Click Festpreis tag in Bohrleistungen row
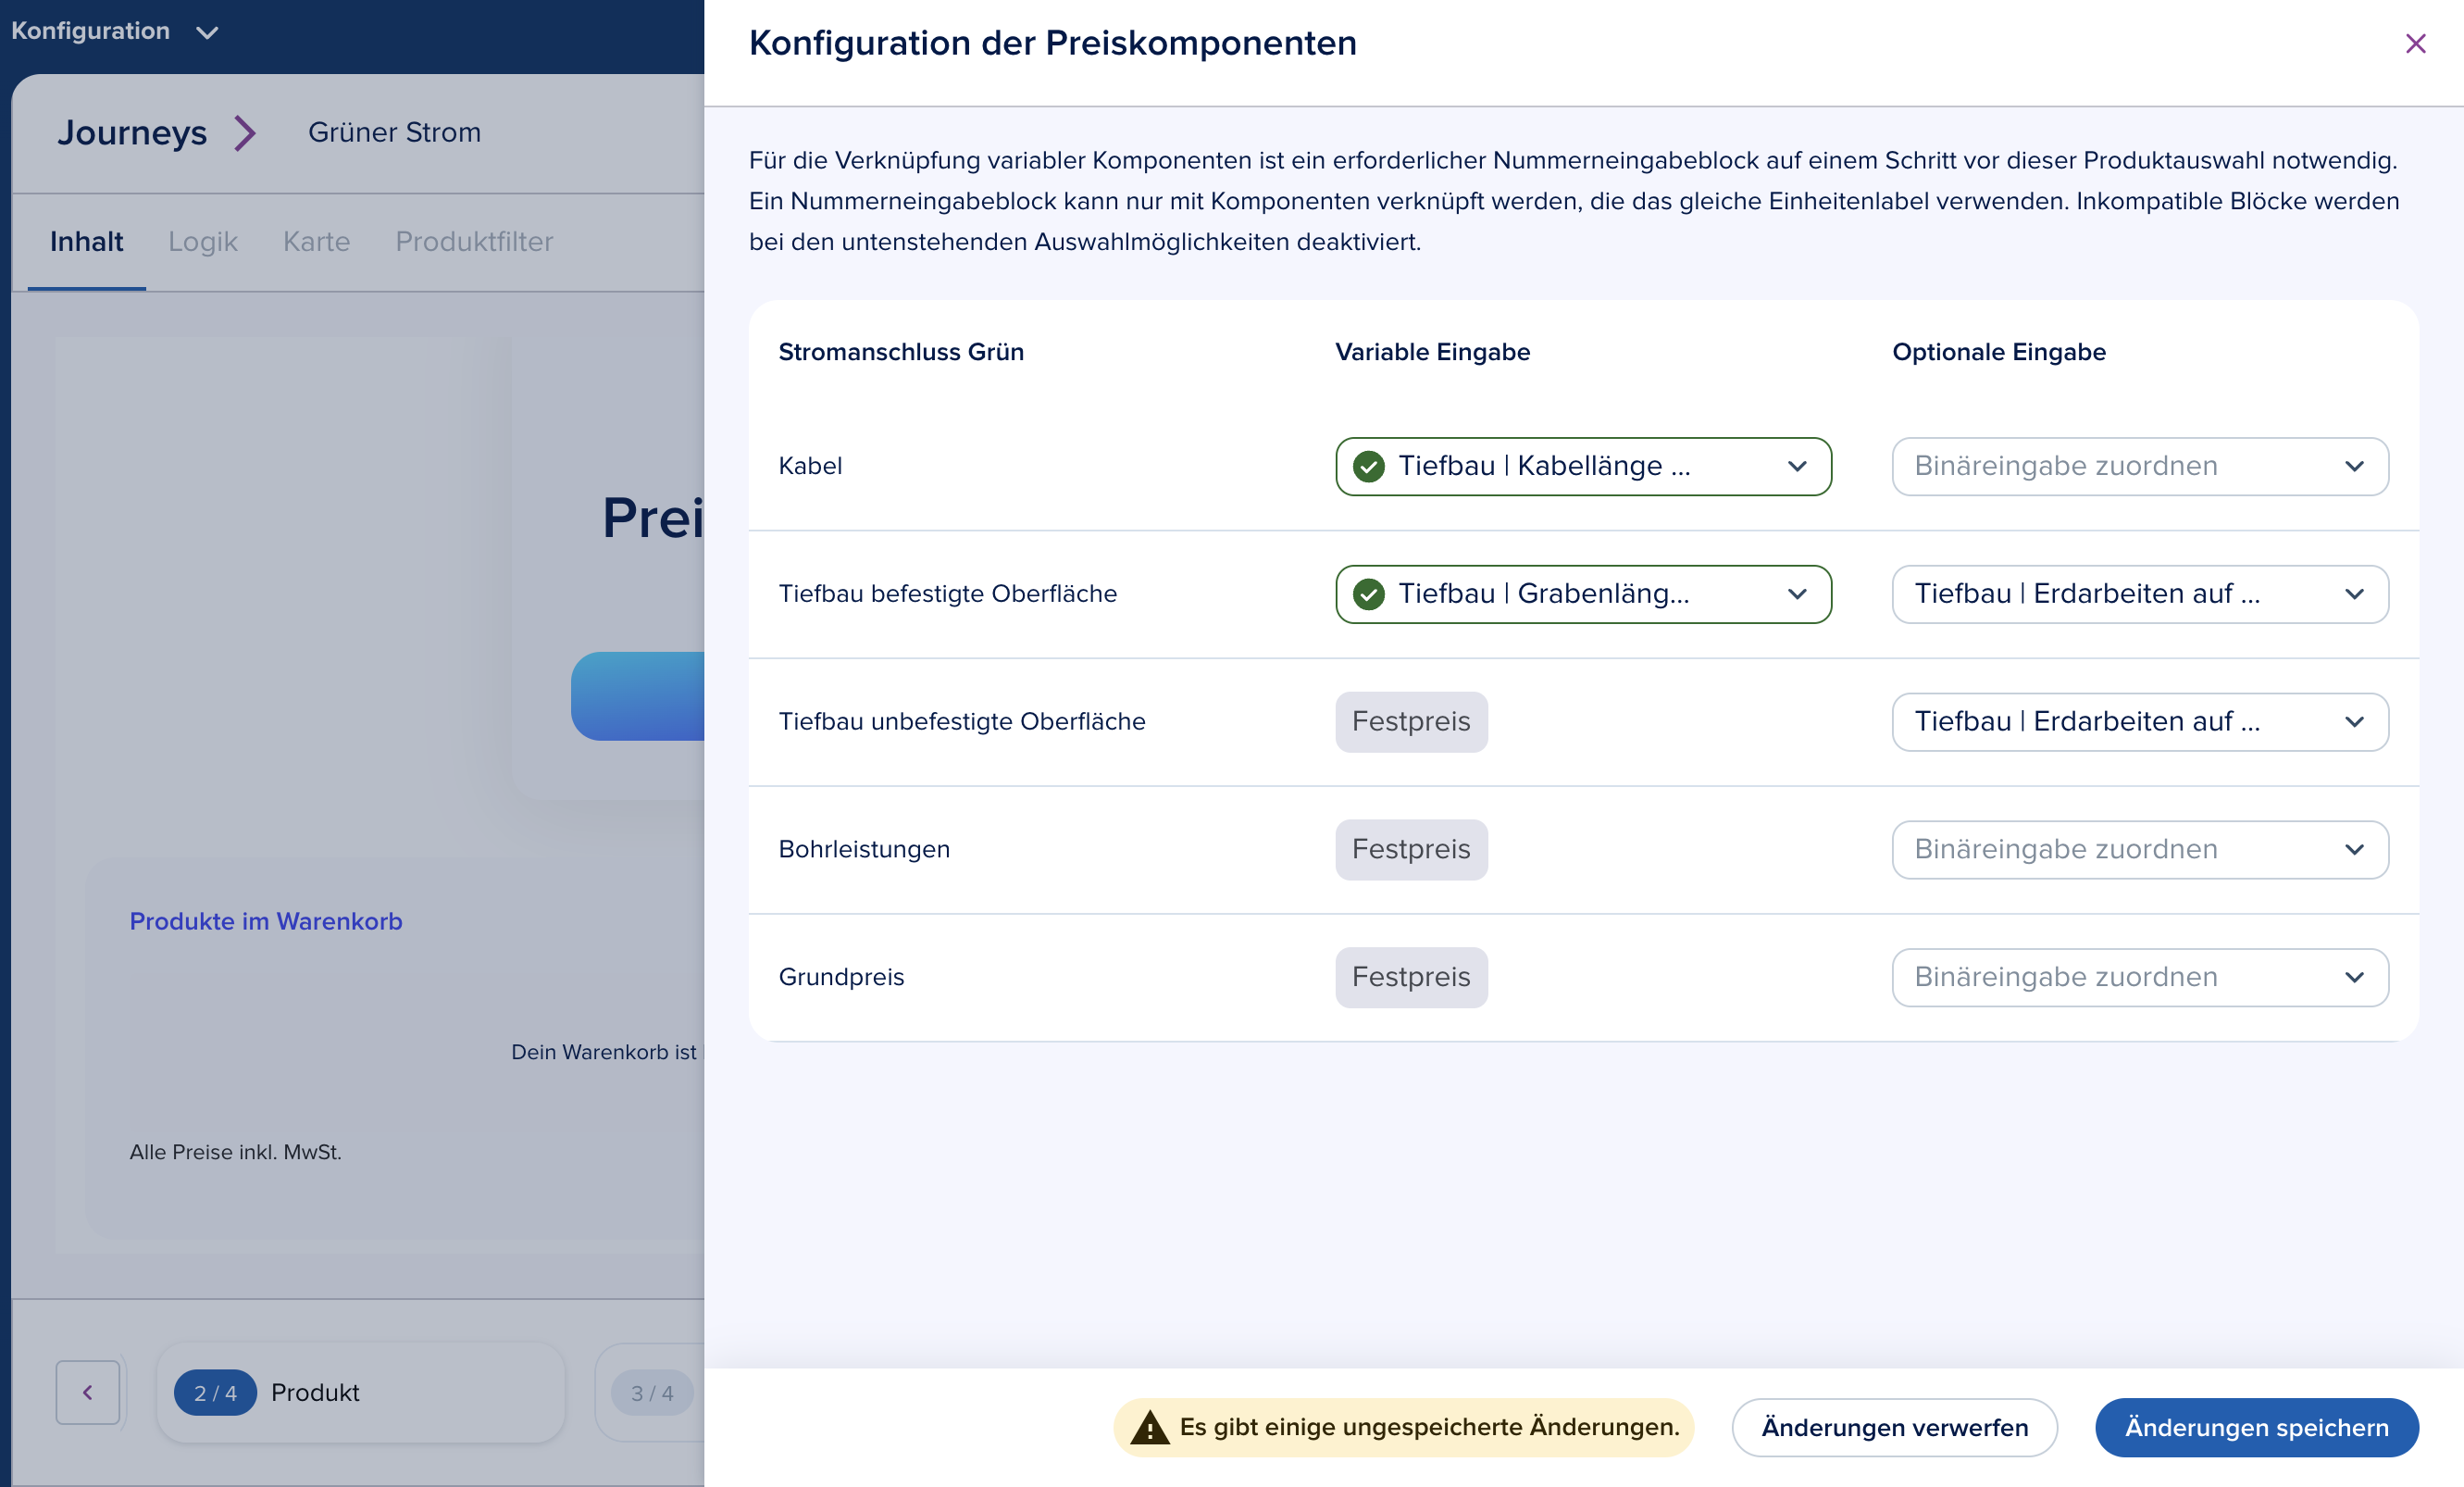This screenshot has height=1487, width=2464. [x=1411, y=850]
